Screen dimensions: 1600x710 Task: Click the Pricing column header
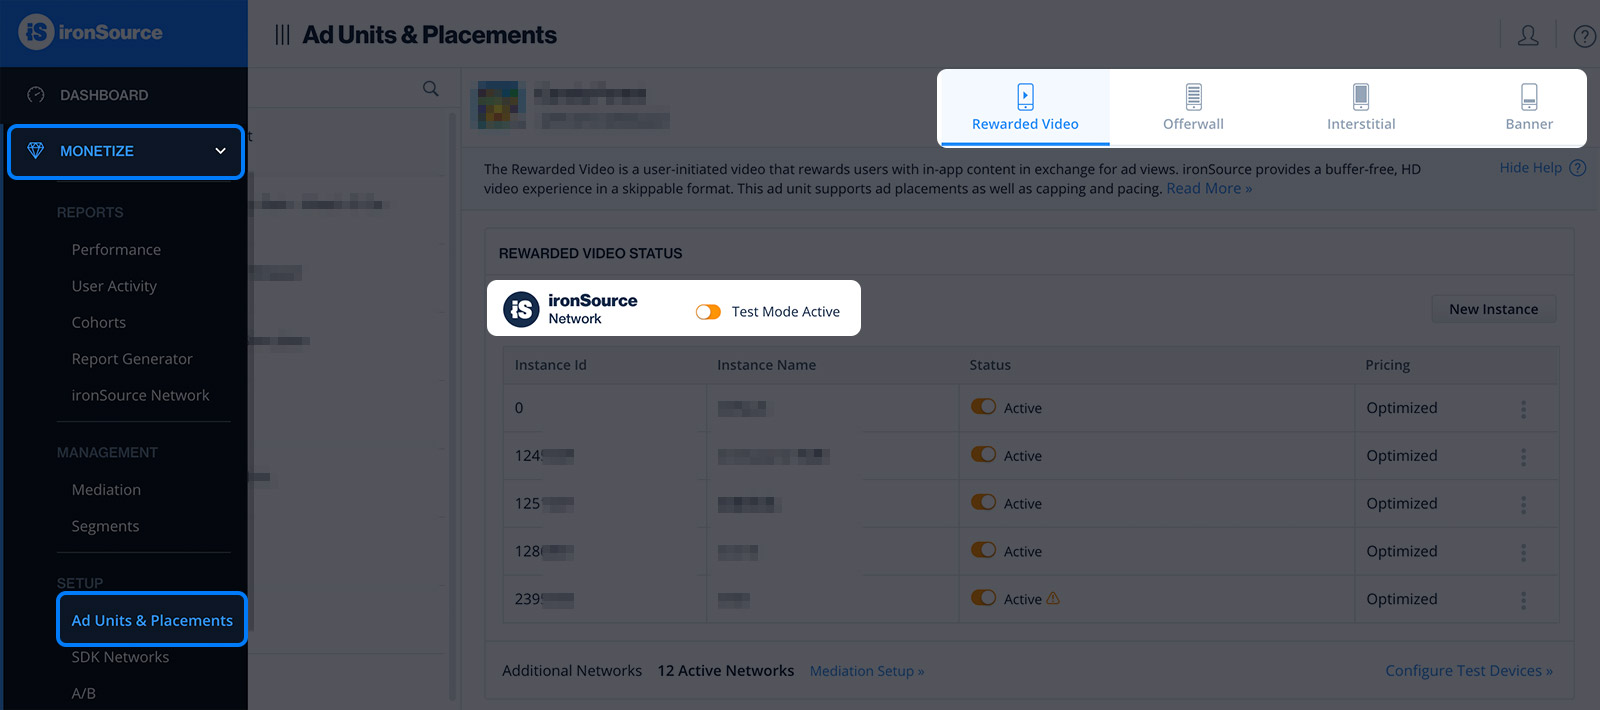click(x=1388, y=365)
